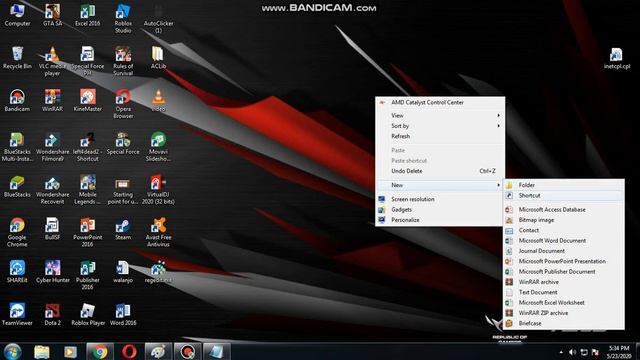Select Shortcut in New submenu

[x=564, y=196]
